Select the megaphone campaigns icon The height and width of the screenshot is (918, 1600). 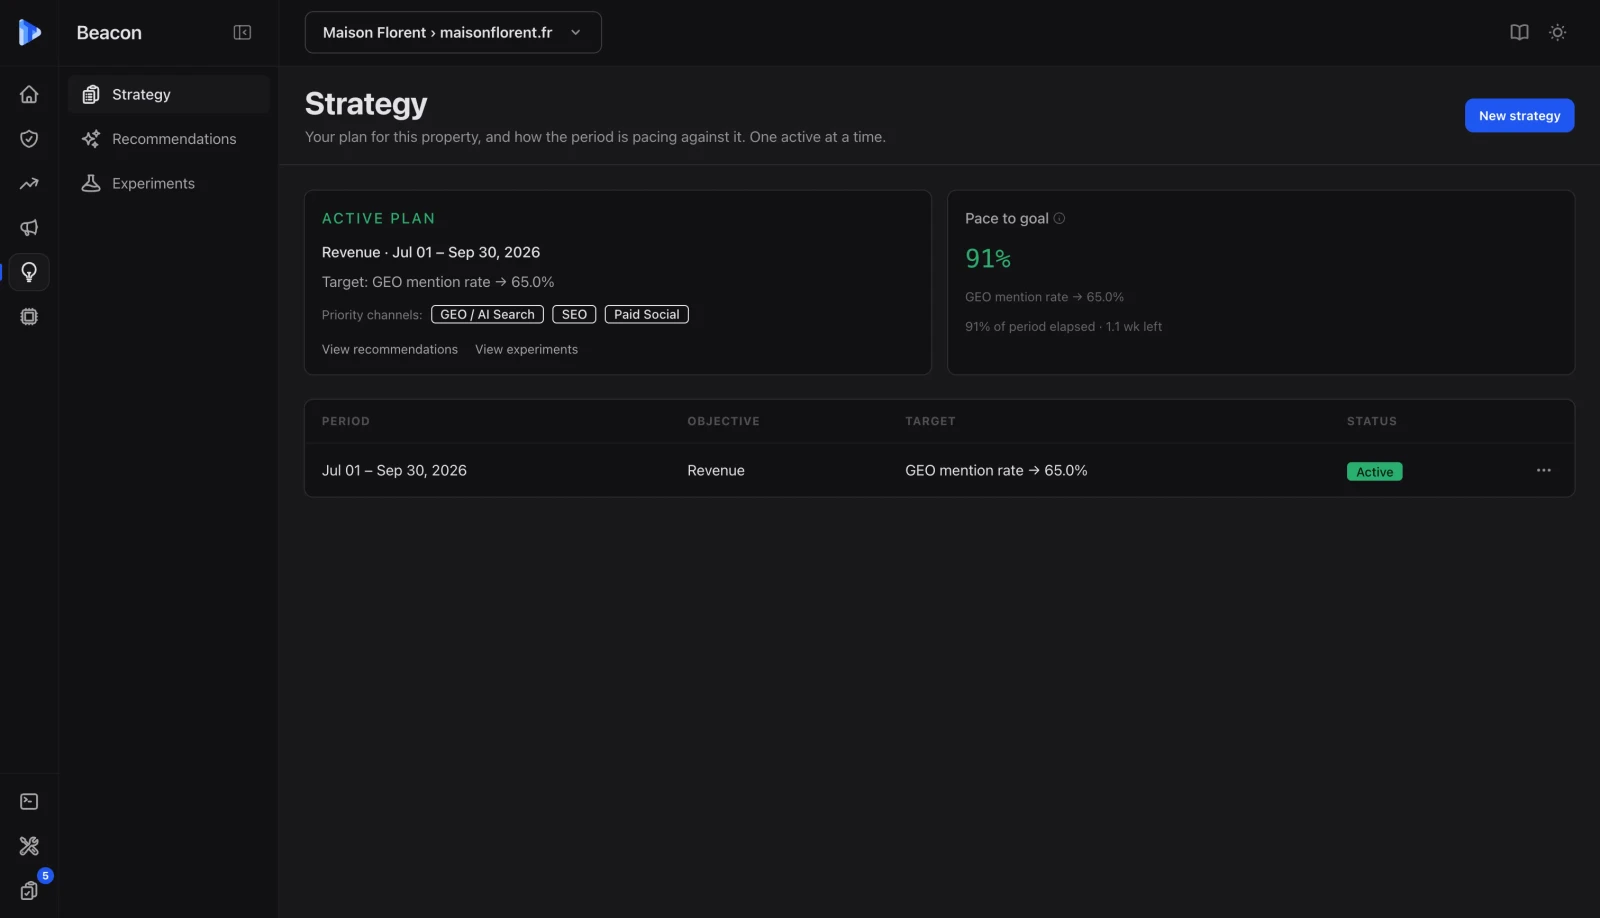tap(29, 228)
